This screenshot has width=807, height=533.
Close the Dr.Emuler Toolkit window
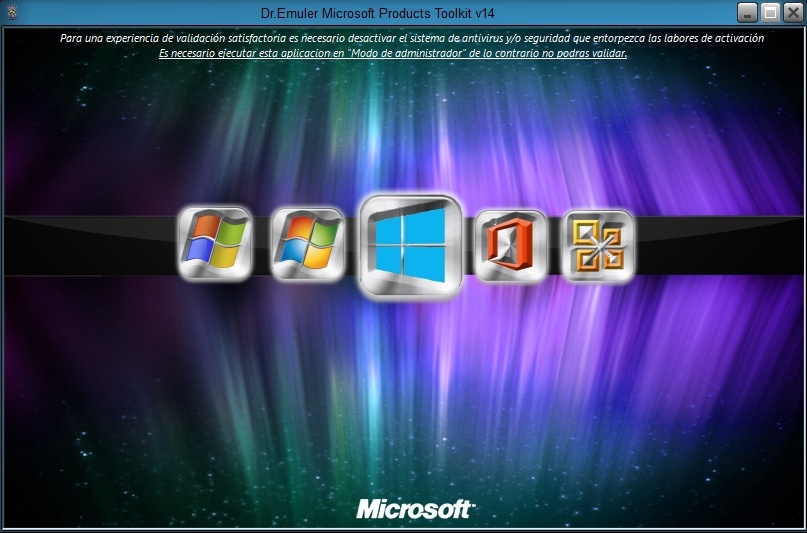793,13
